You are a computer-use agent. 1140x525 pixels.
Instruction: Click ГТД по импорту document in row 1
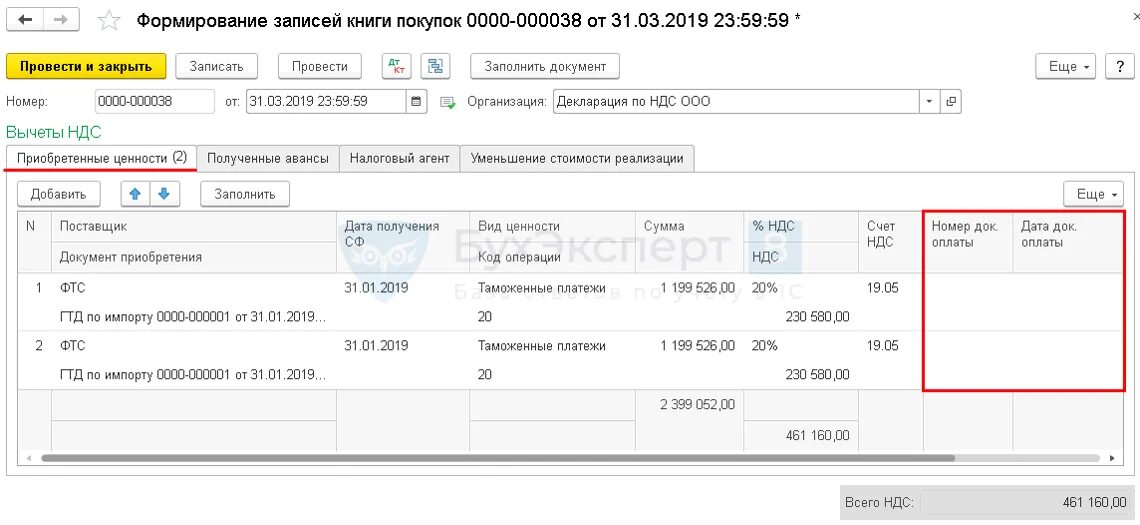click(193, 317)
